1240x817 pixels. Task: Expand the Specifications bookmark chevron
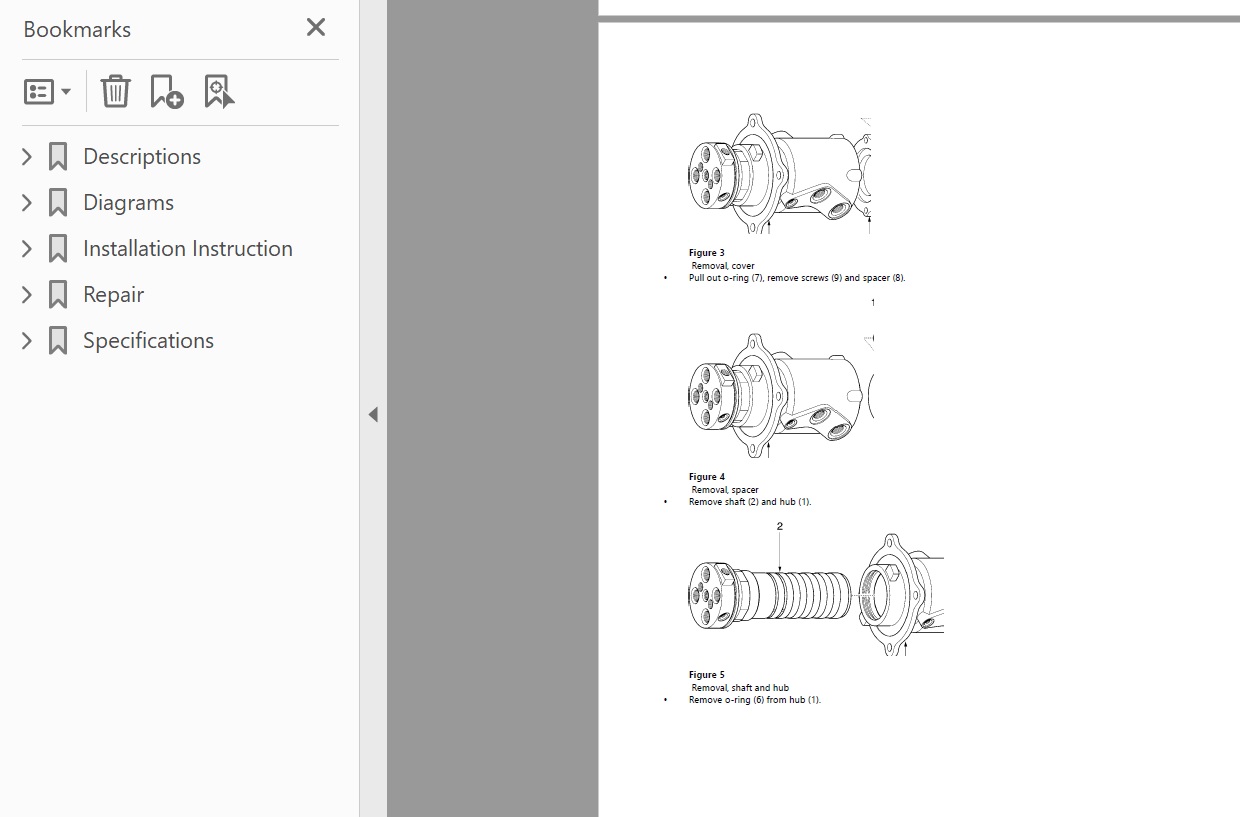pyautogui.click(x=27, y=341)
